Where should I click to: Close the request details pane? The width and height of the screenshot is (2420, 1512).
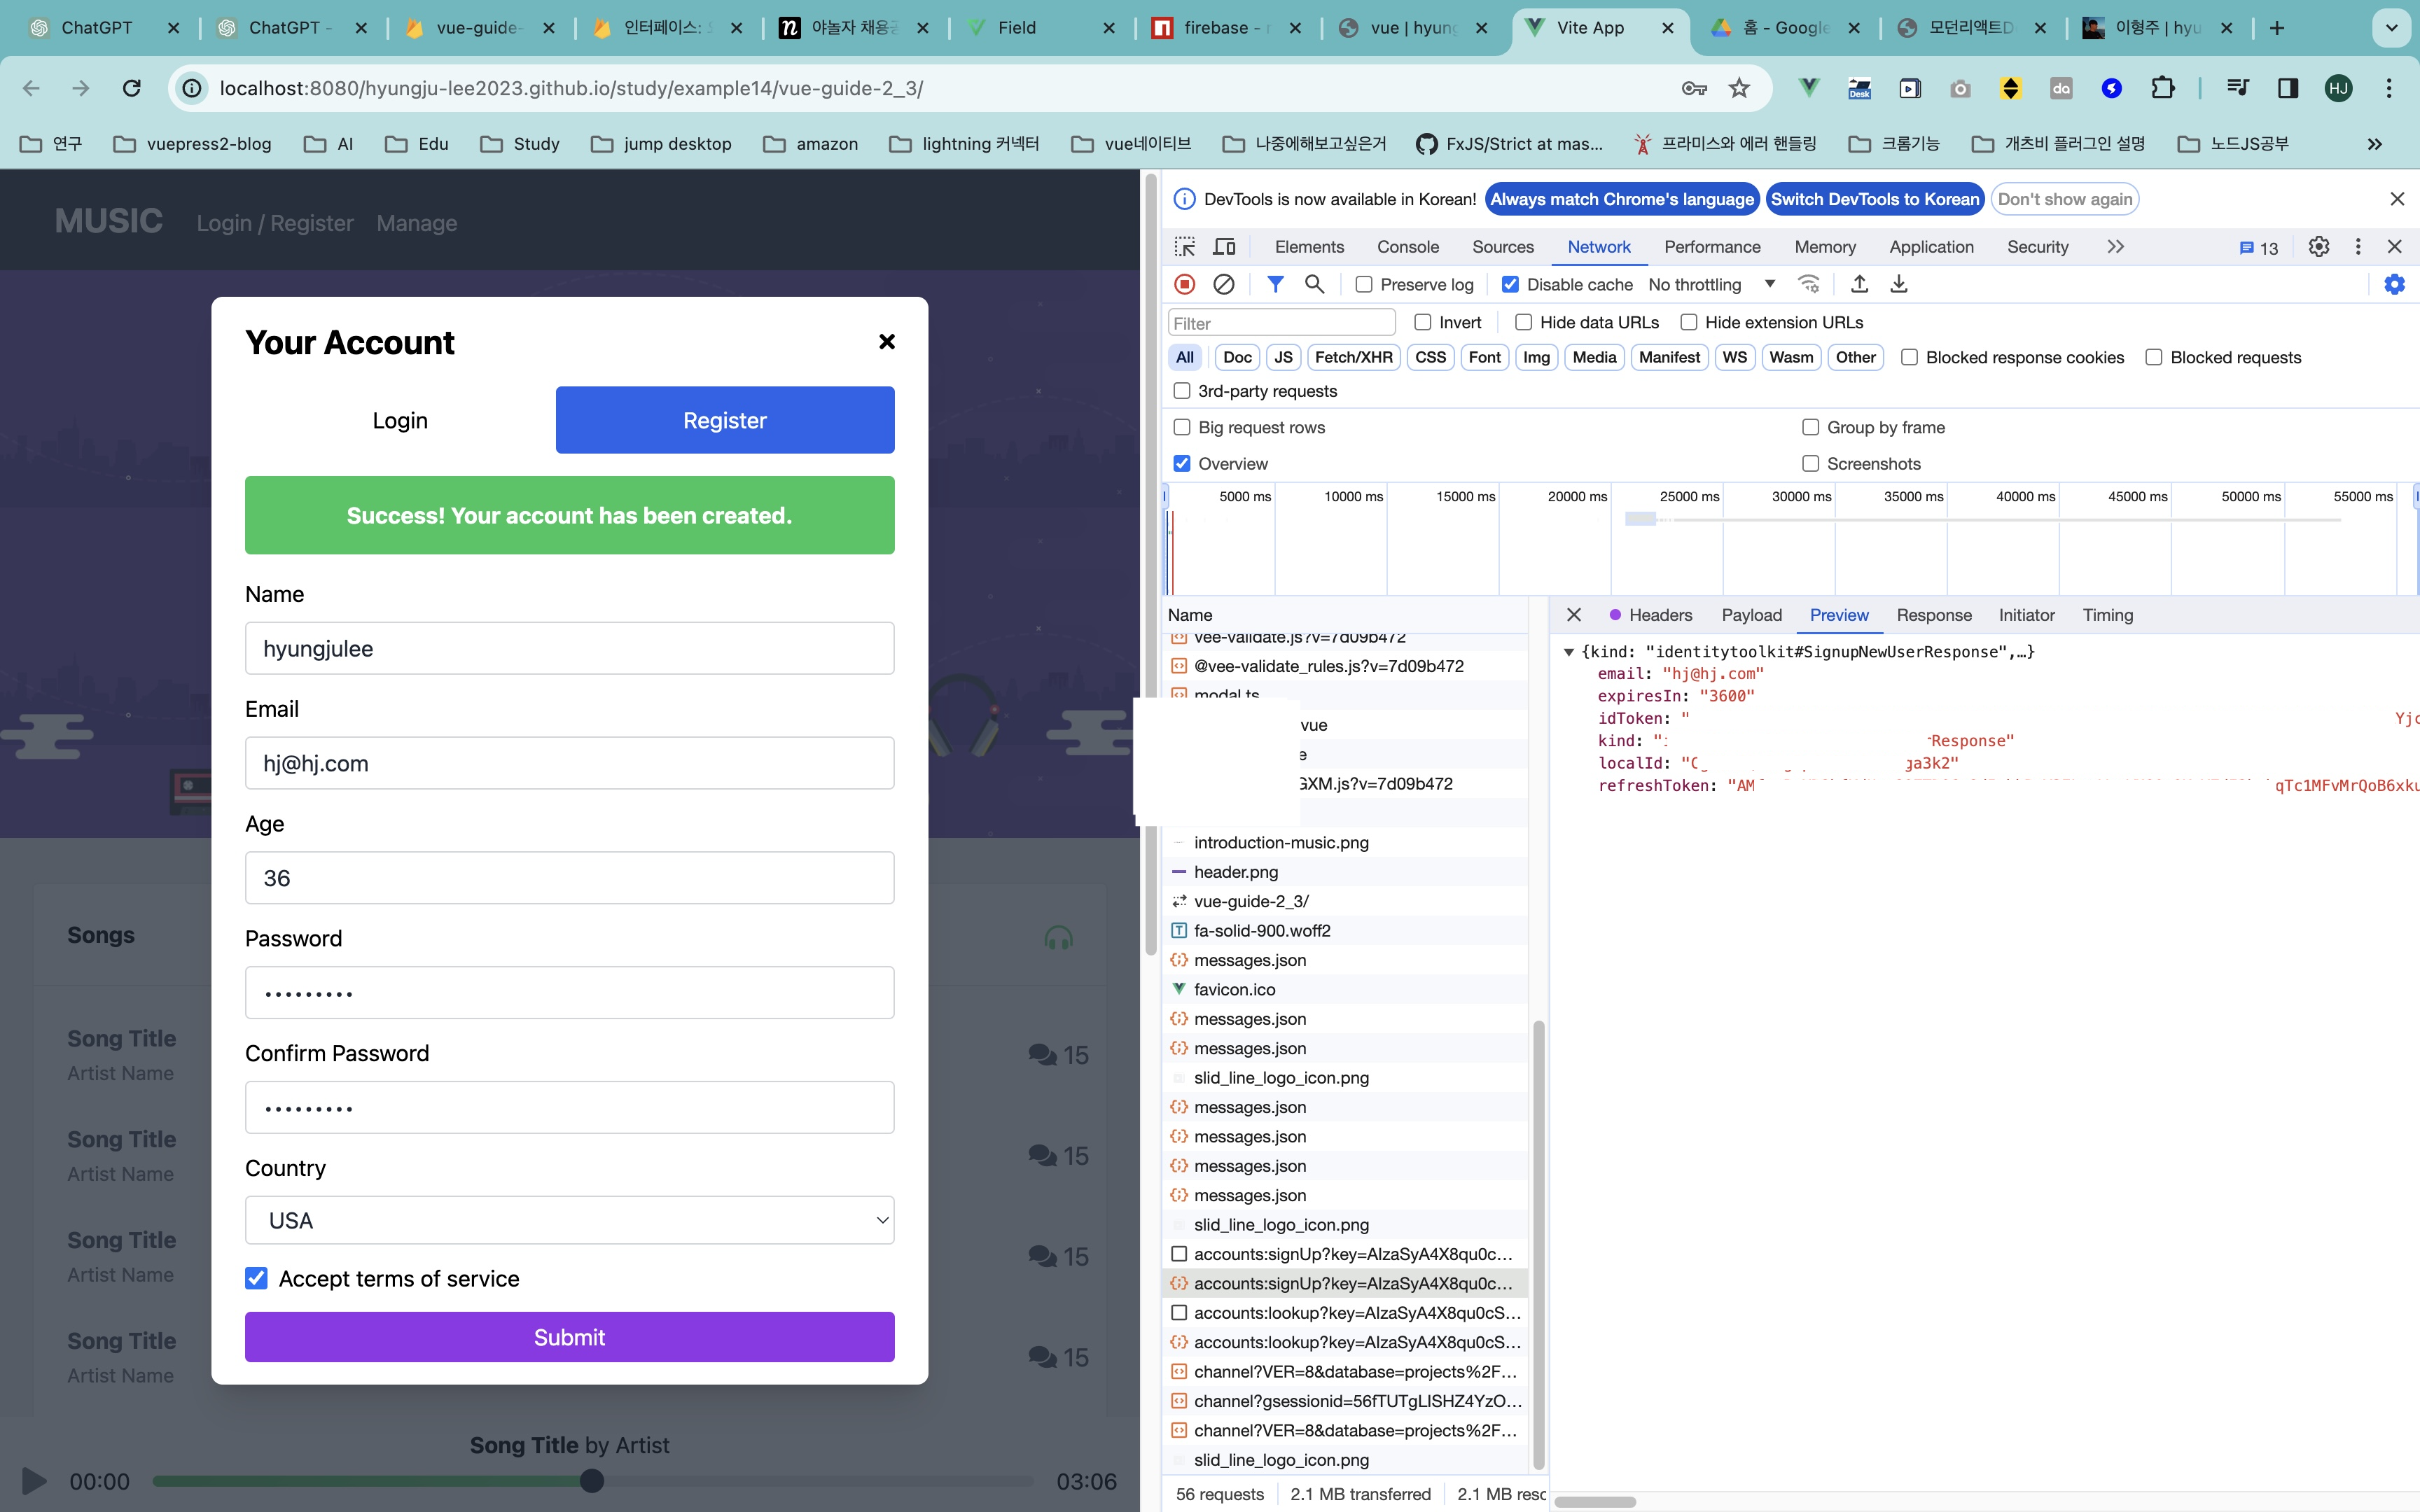(x=1573, y=614)
